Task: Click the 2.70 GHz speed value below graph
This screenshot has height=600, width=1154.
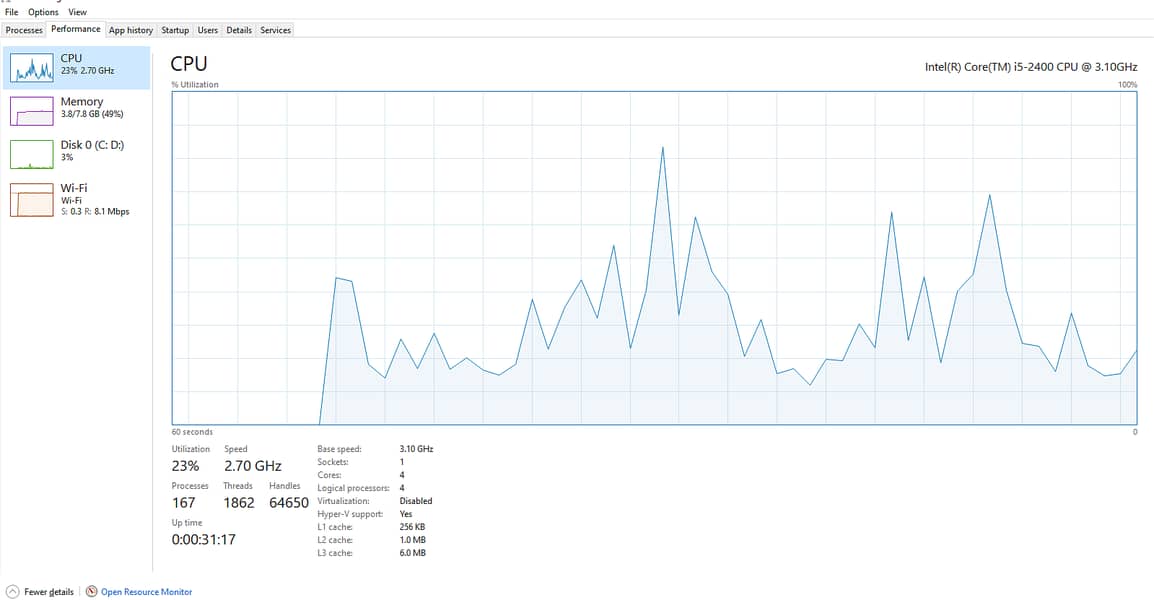Action: click(x=253, y=466)
